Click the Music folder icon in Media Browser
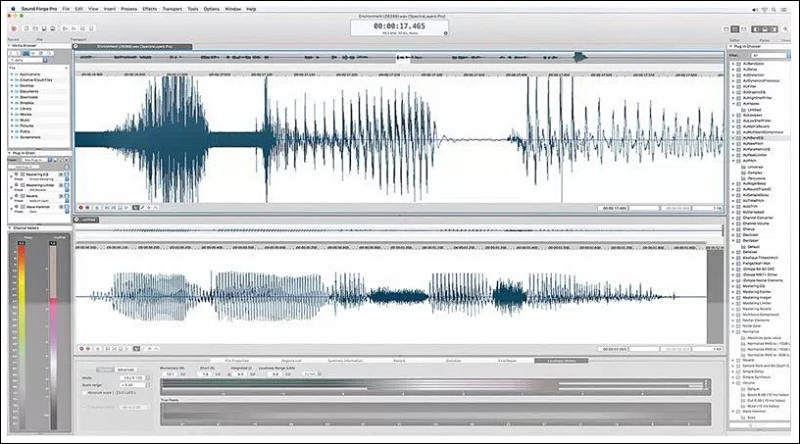Screen dimensions: 800x444 point(16,120)
